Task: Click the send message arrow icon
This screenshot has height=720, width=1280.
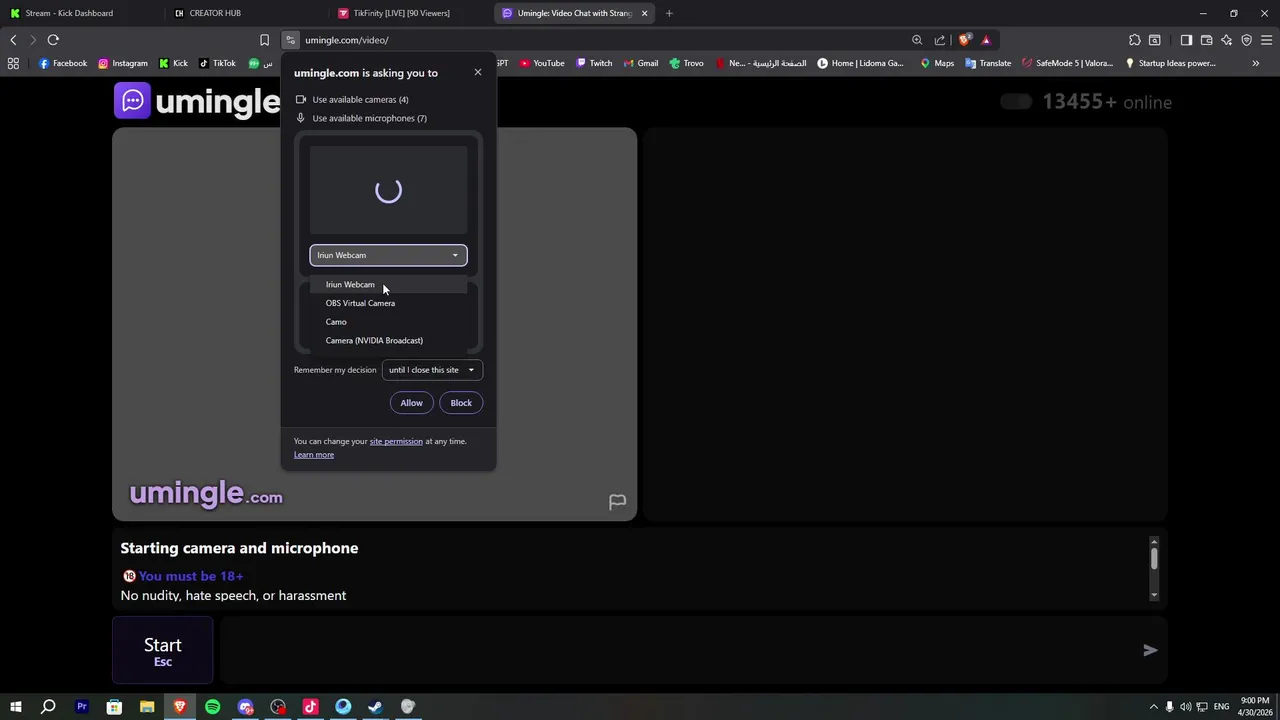Action: pyautogui.click(x=1150, y=650)
